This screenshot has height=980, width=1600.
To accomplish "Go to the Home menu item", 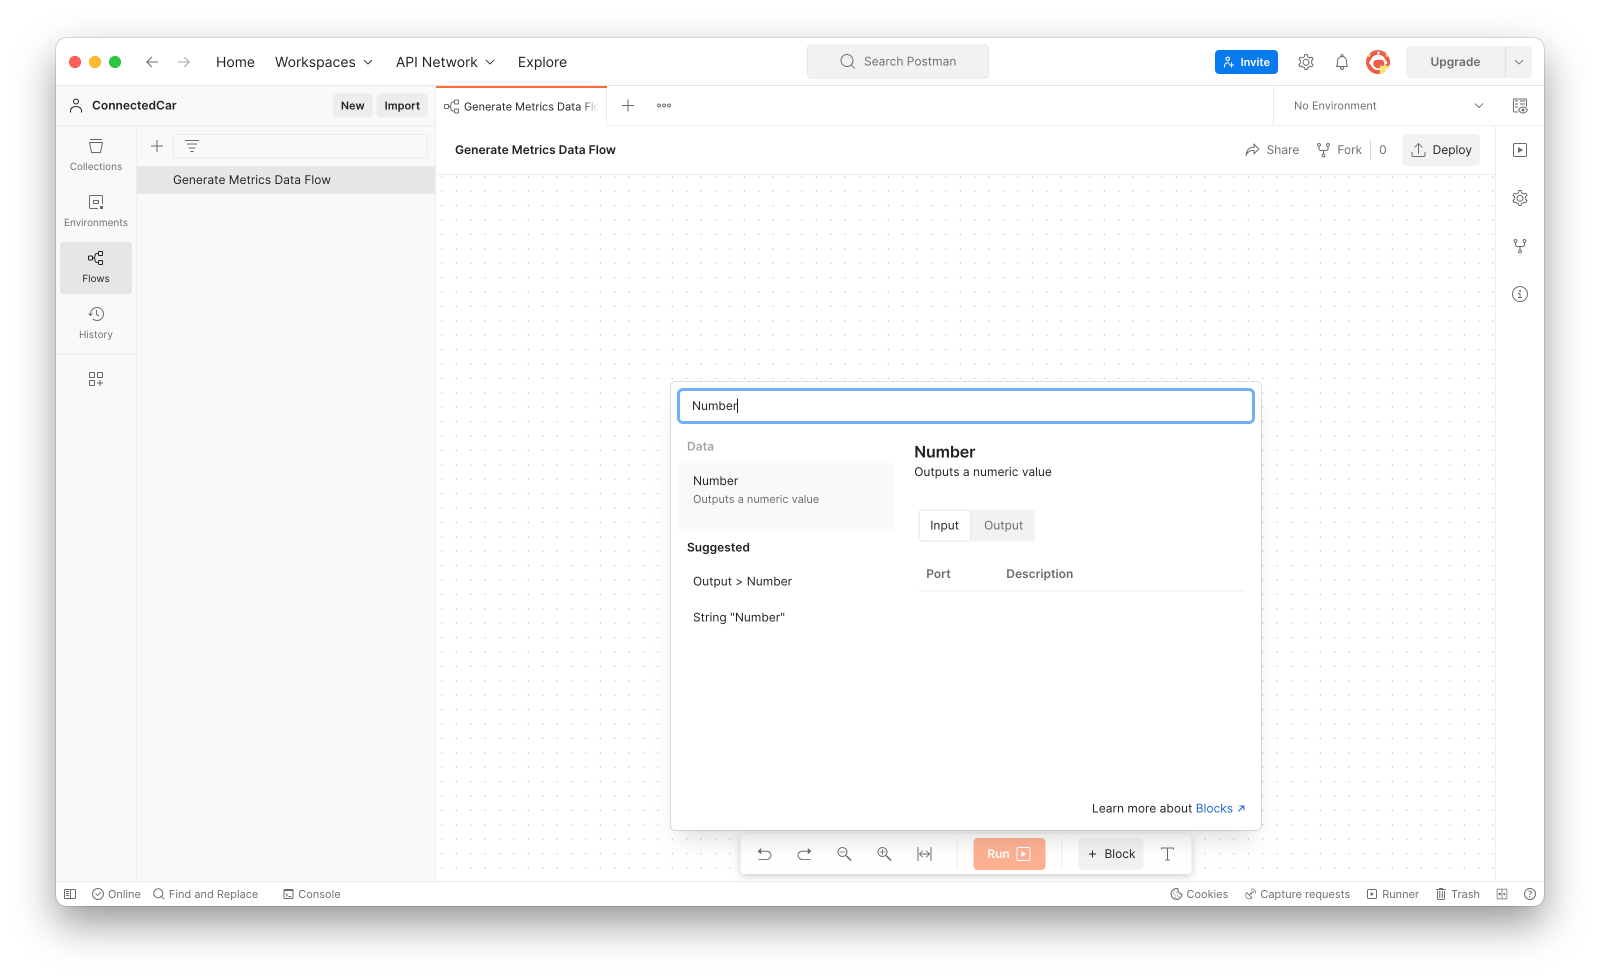I will pyautogui.click(x=235, y=62).
